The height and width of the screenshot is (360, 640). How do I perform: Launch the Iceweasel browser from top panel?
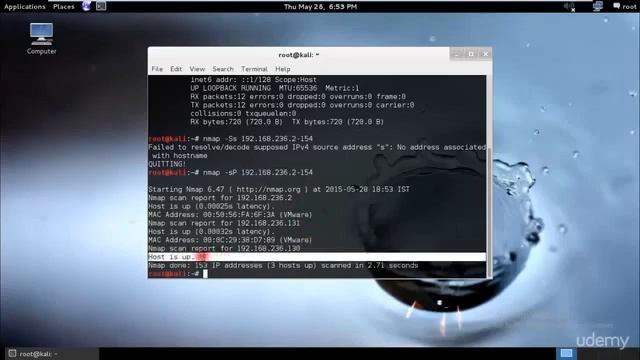[x=87, y=6]
